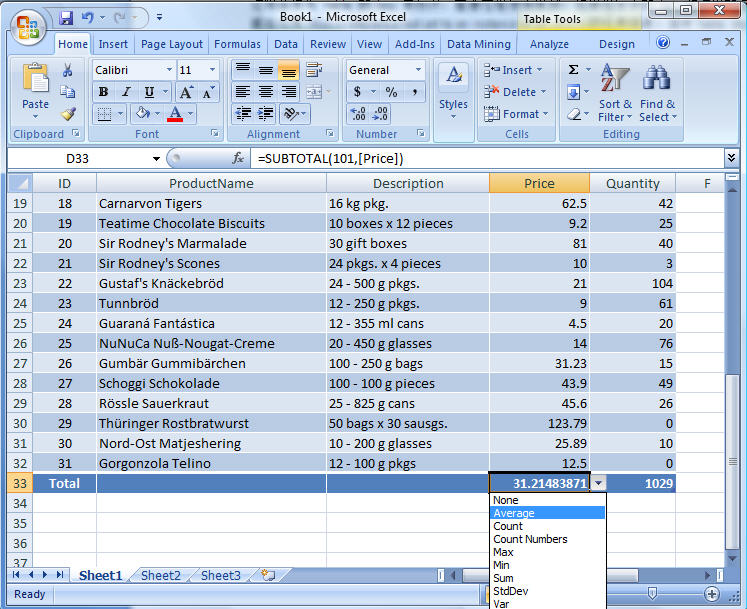Save the workbook via Quick Access
The image size is (747, 609).
66,18
